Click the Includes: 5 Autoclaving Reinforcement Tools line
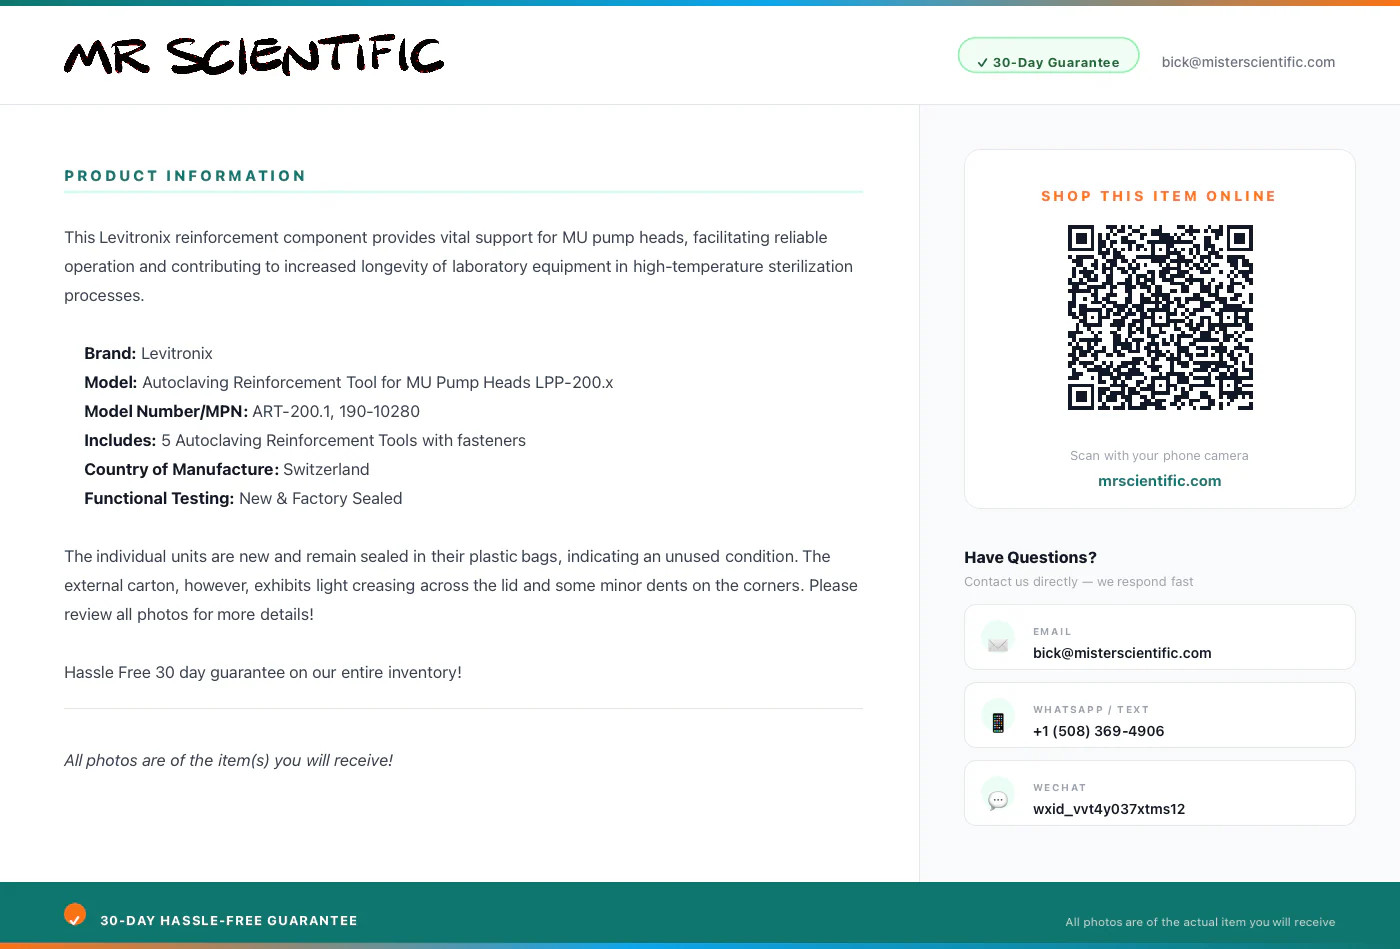 (305, 441)
